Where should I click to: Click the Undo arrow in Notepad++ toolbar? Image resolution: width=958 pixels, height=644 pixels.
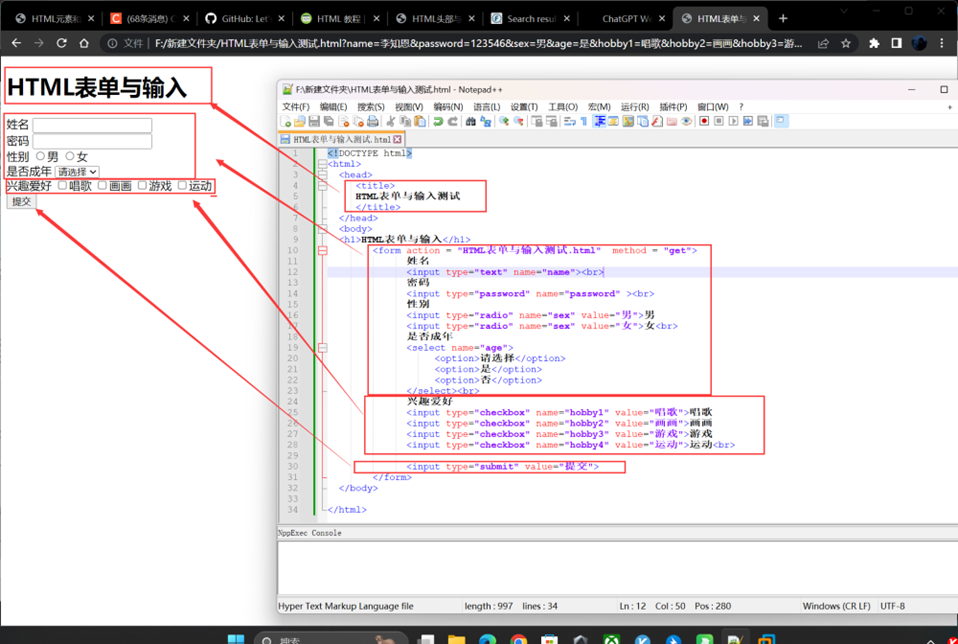[x=438, y=121]
